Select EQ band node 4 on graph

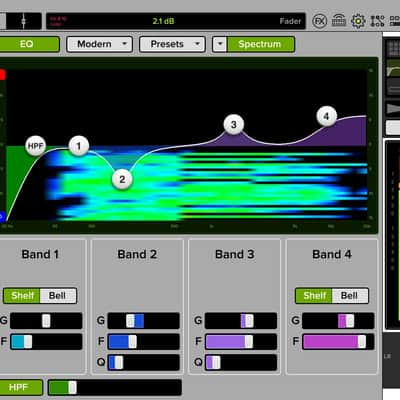coord(327,116)
